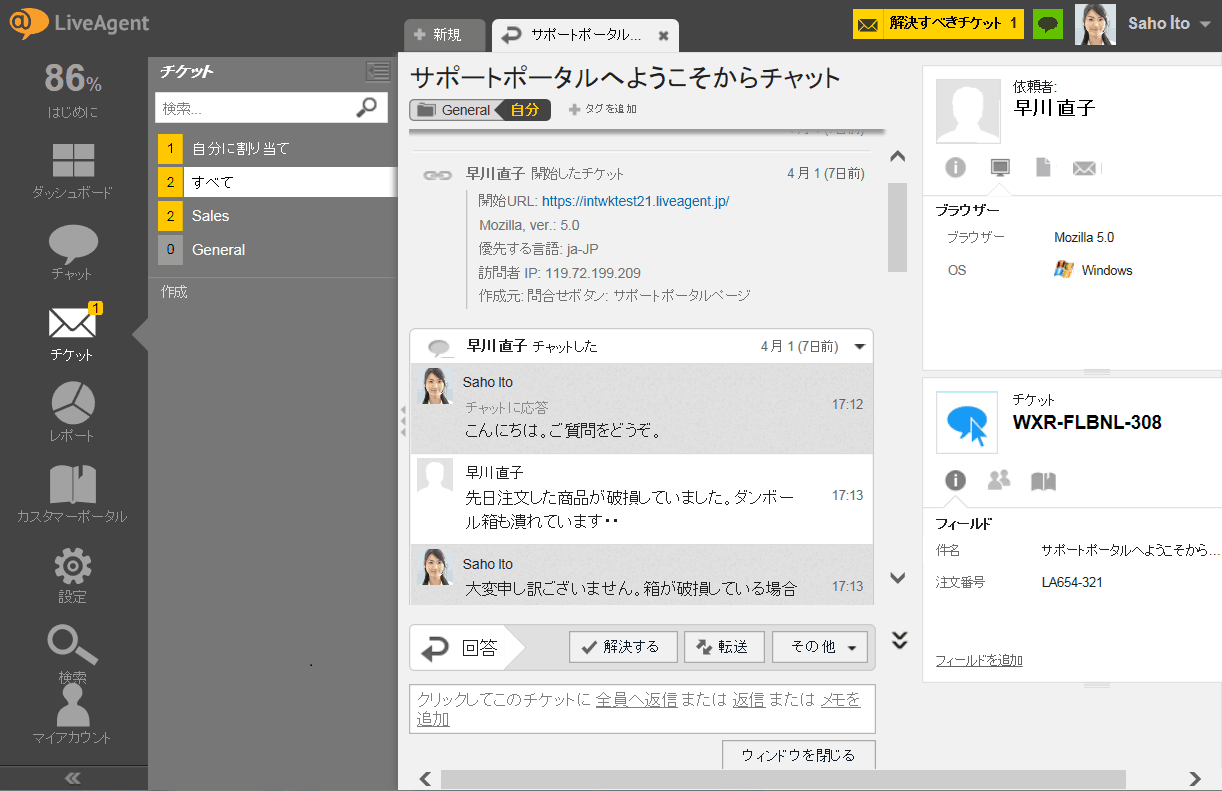1222x791 pixels.
Task: Expand the 早川直子 チャットした message menu arrow
Action: (859, 347)
